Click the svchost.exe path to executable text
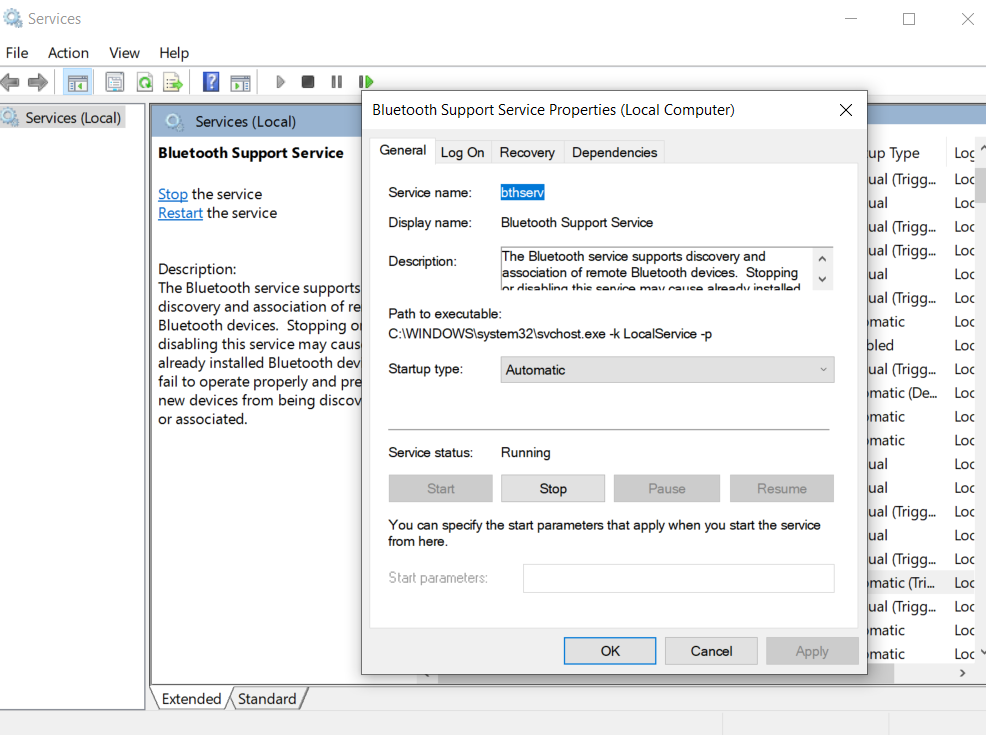Image resolution: width=986 pixels, height=735 pixels. (x=550, y=334)
